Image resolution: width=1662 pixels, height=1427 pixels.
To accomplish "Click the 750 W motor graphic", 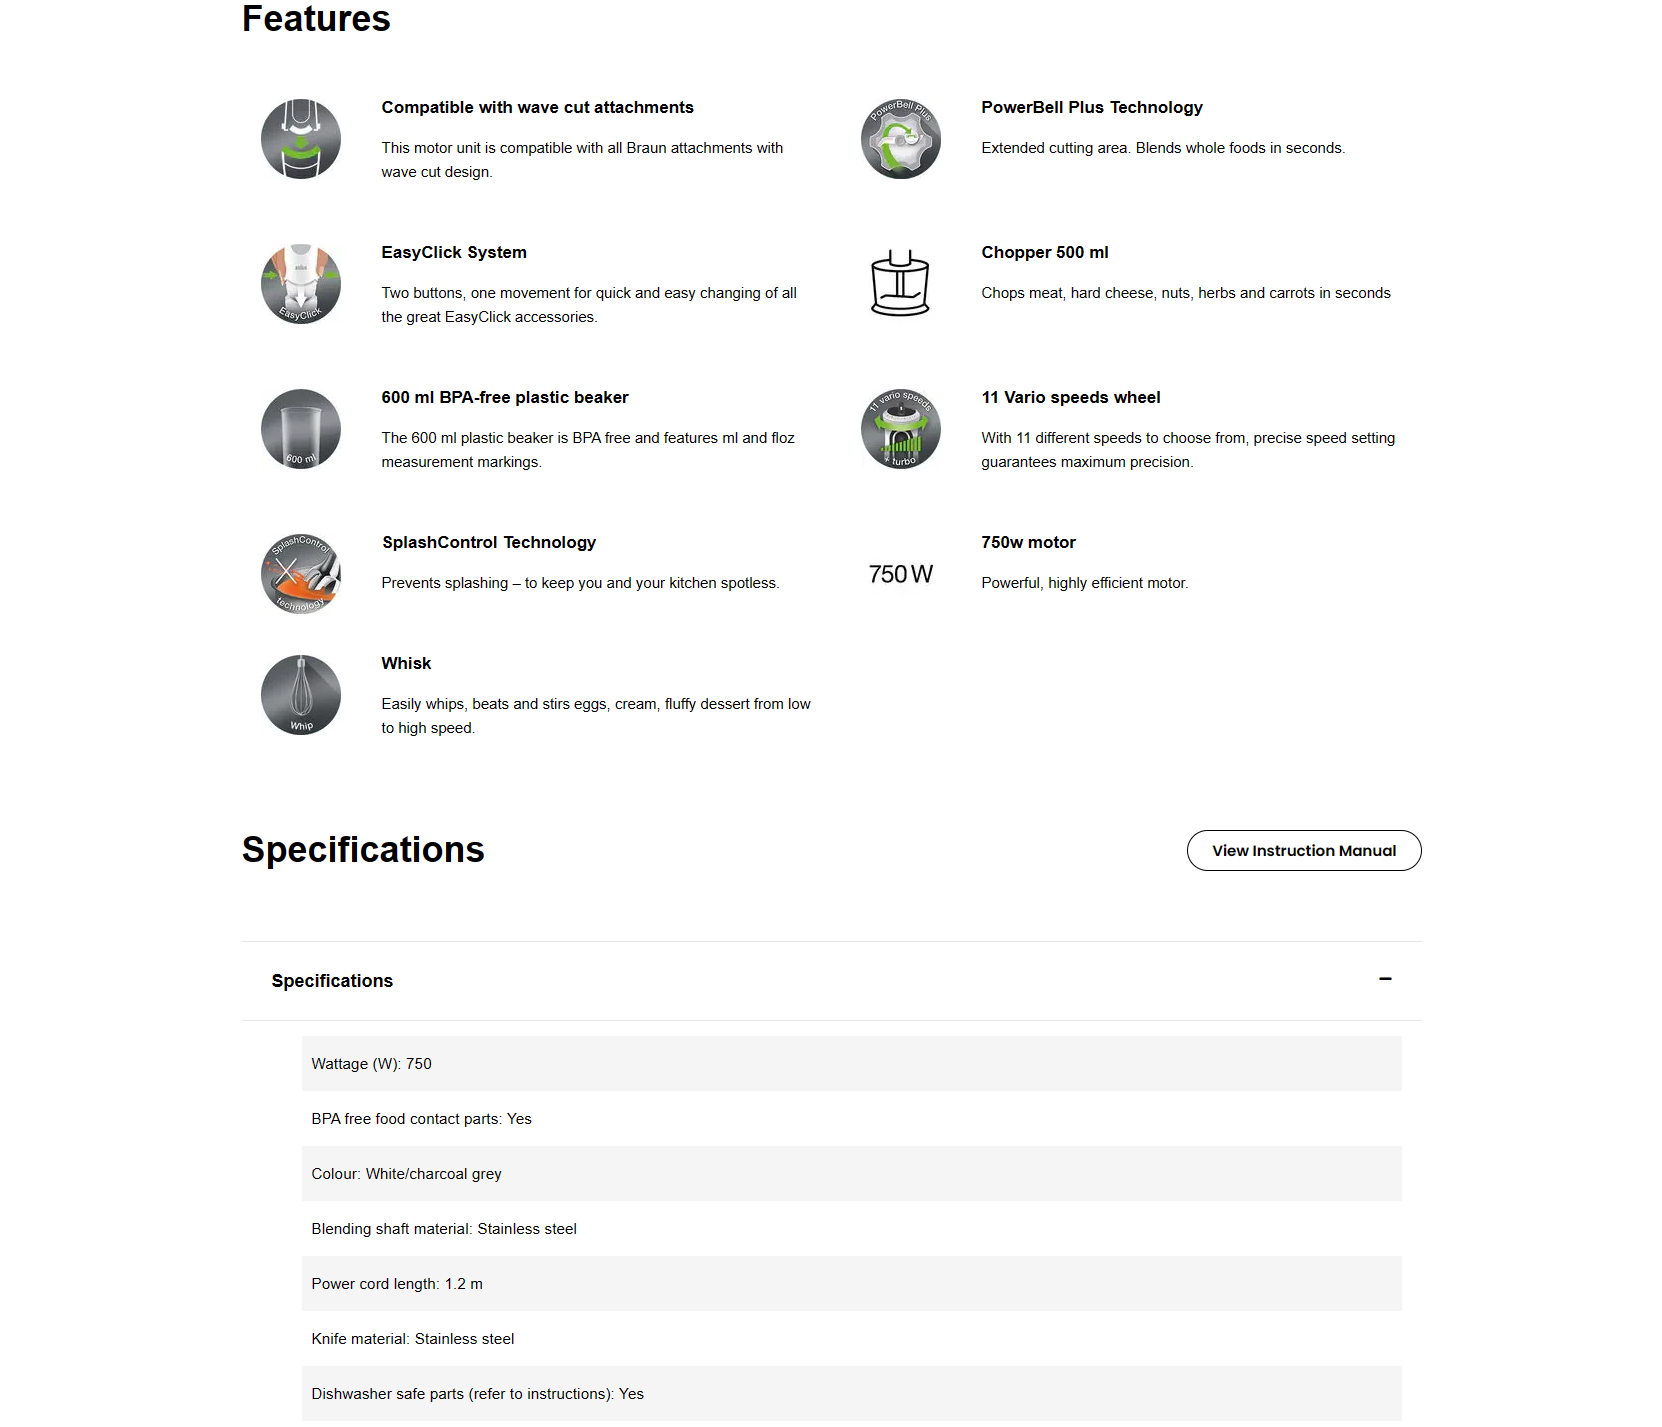I will coord(901,574).
